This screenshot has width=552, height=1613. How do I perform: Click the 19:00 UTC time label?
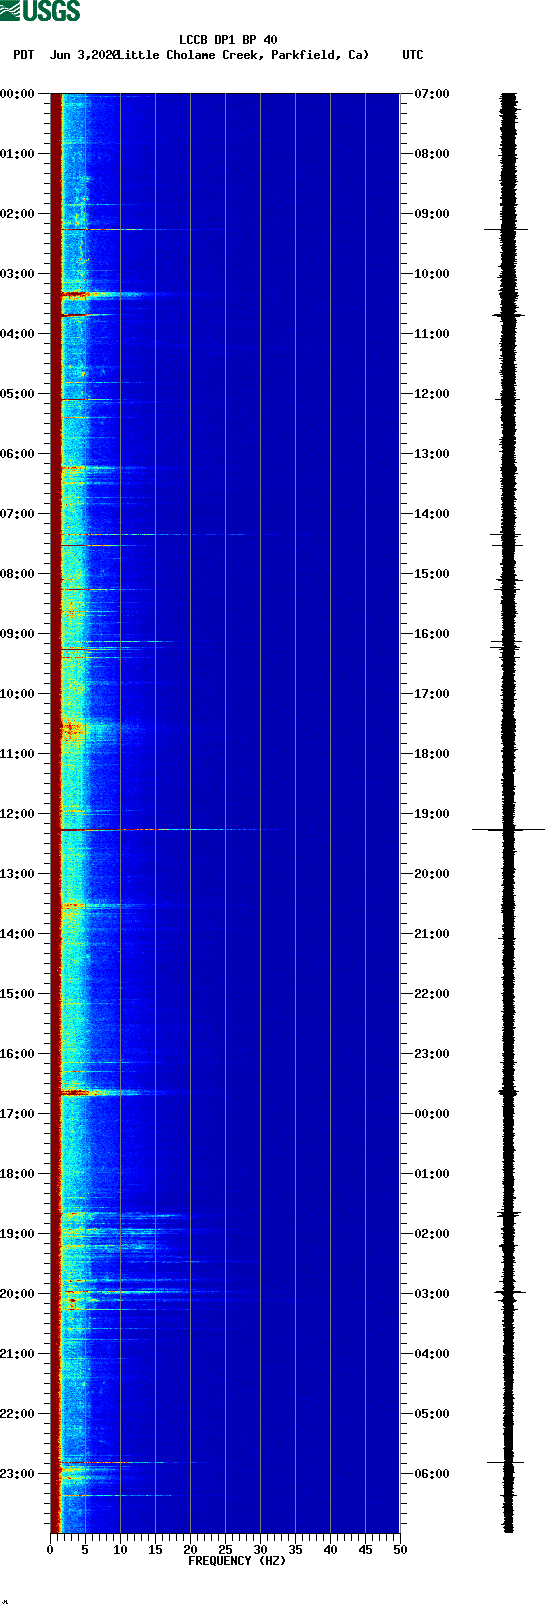tap(432, 814)
